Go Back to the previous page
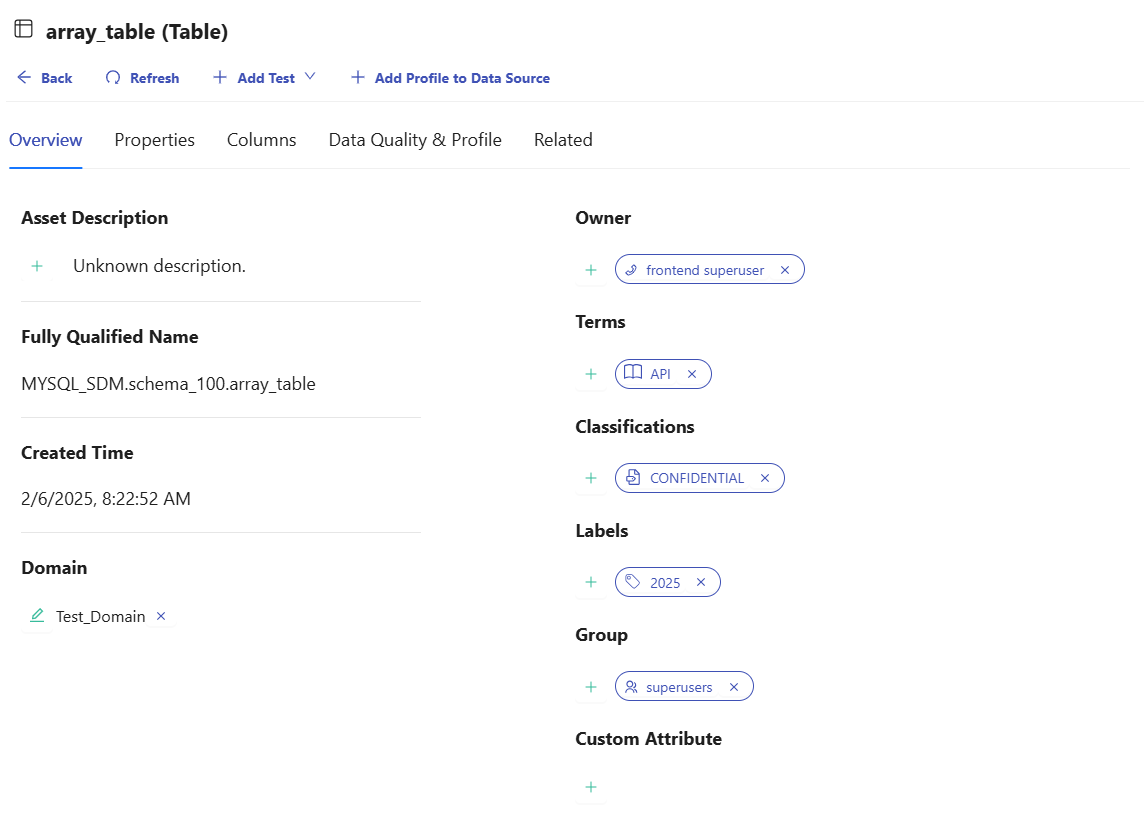 pyautogui.click(x=45, y=78)
